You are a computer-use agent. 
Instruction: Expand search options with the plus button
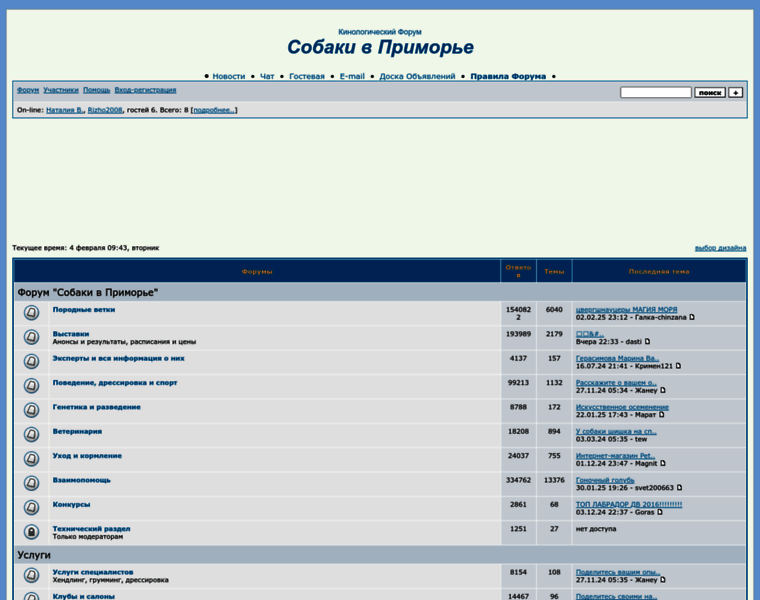pos(735,92)
